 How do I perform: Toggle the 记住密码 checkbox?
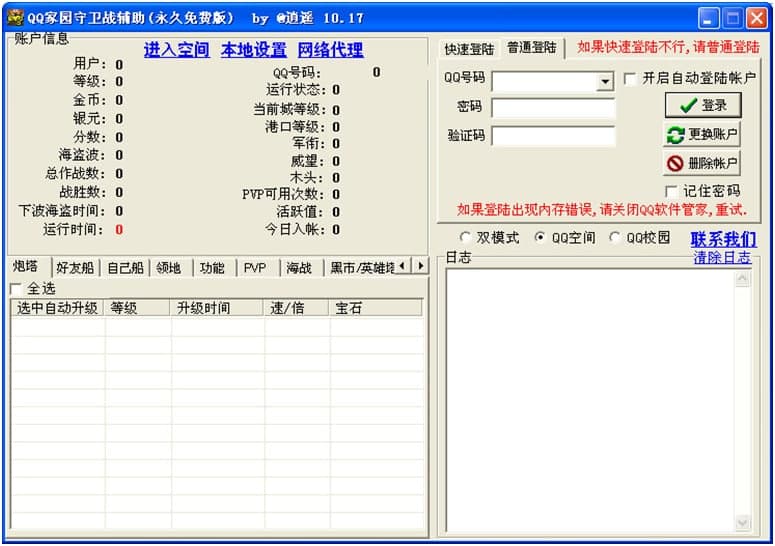click(671, 191)
